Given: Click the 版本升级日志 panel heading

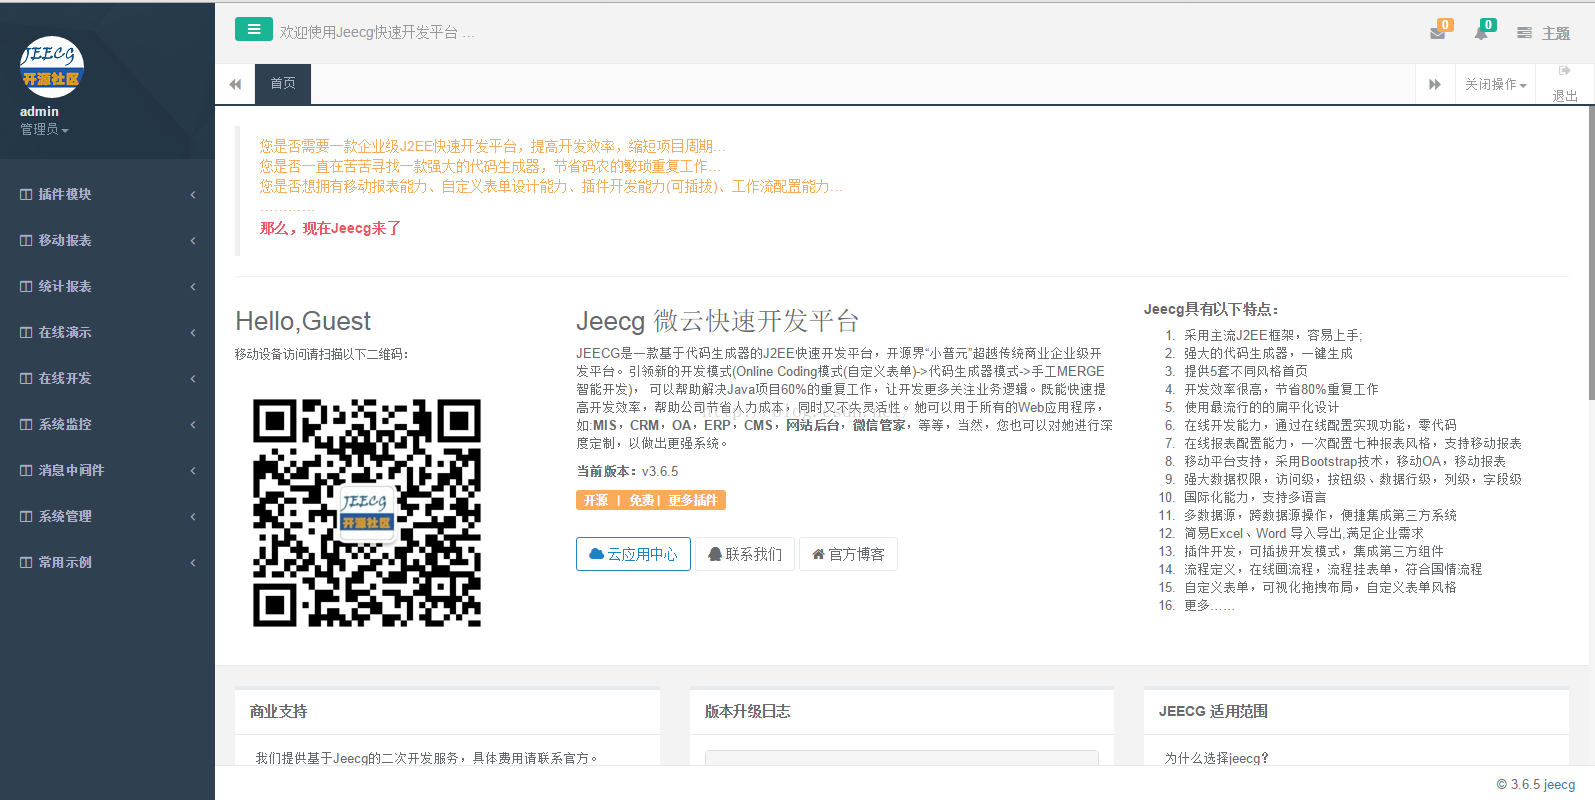Looking at the screenshot, I should tap(747, 711).
